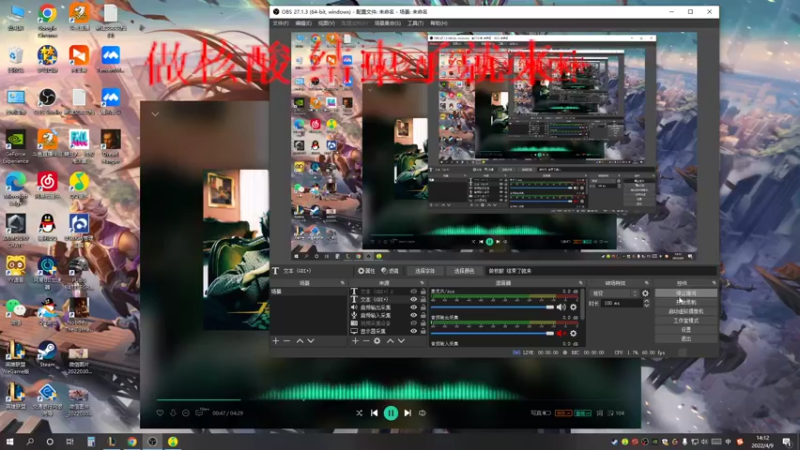Add a new scene with plus icon

click(276, 340)
